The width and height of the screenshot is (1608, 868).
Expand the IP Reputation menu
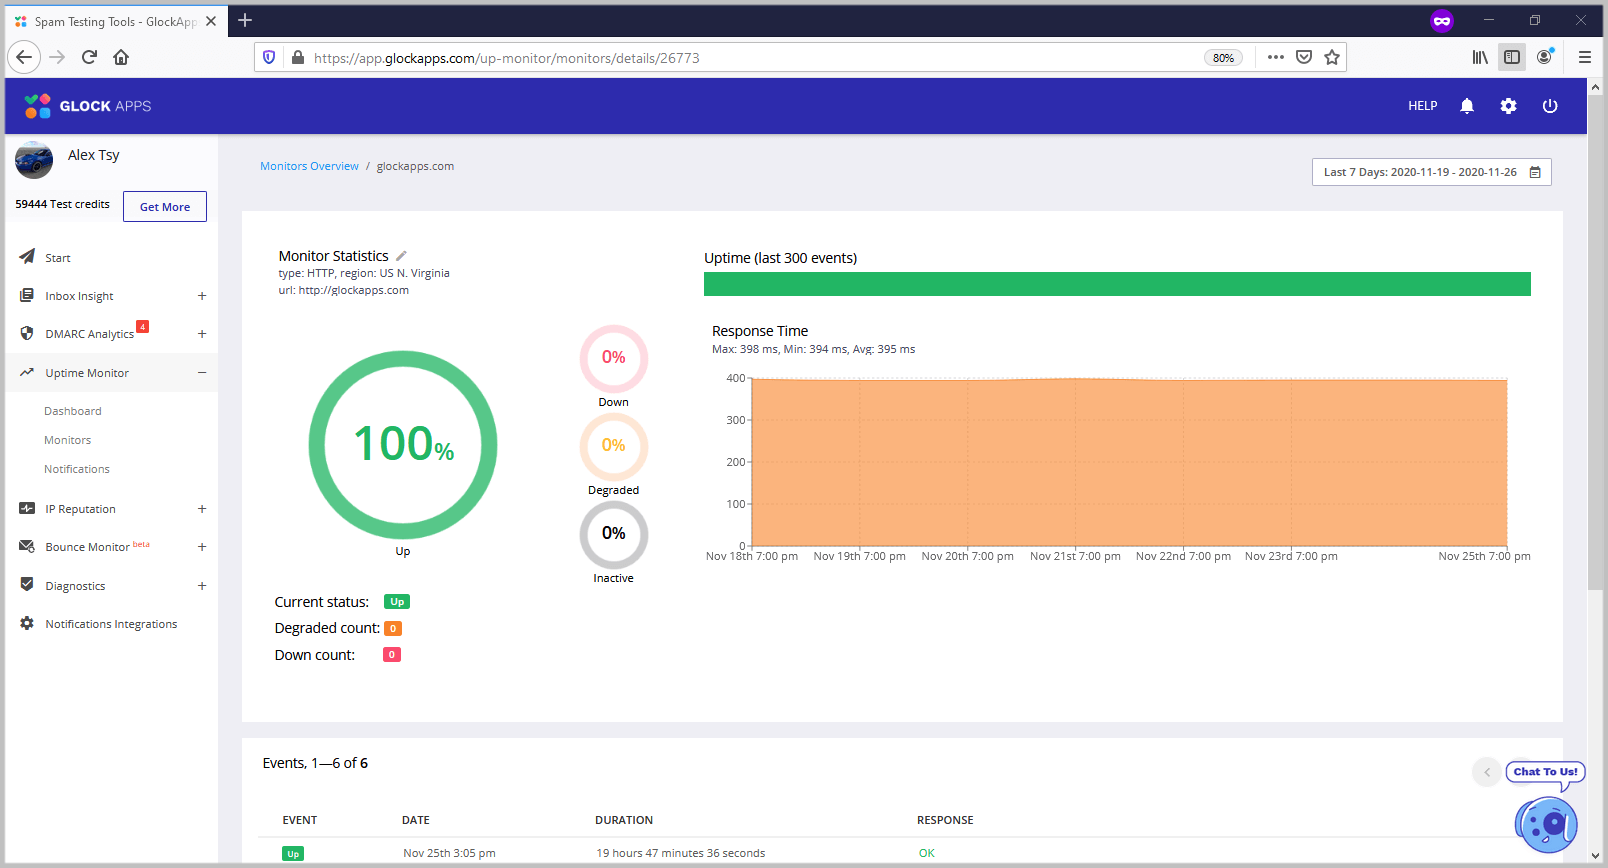(202, 509)
